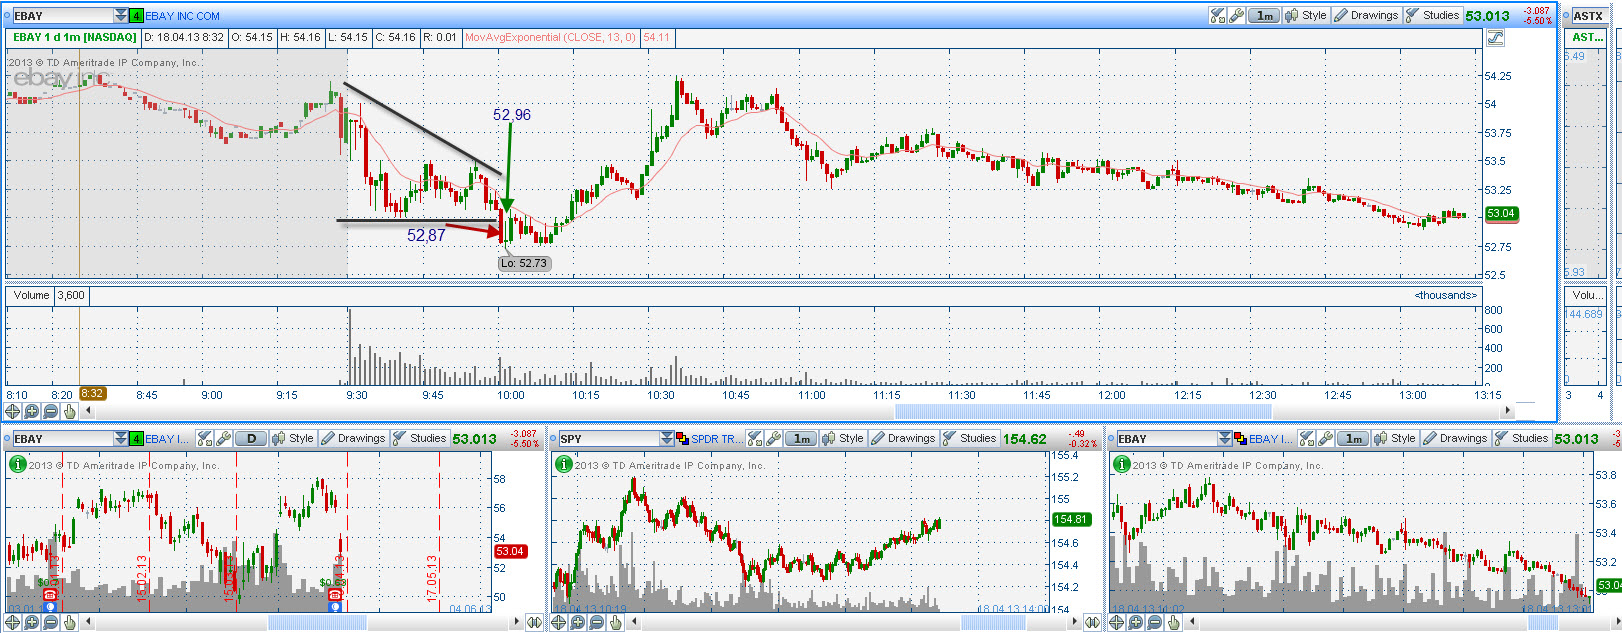The image size is (1622, 633).
Task: Click the info icon in SPY chart
Action: click(x=563, y=464)
